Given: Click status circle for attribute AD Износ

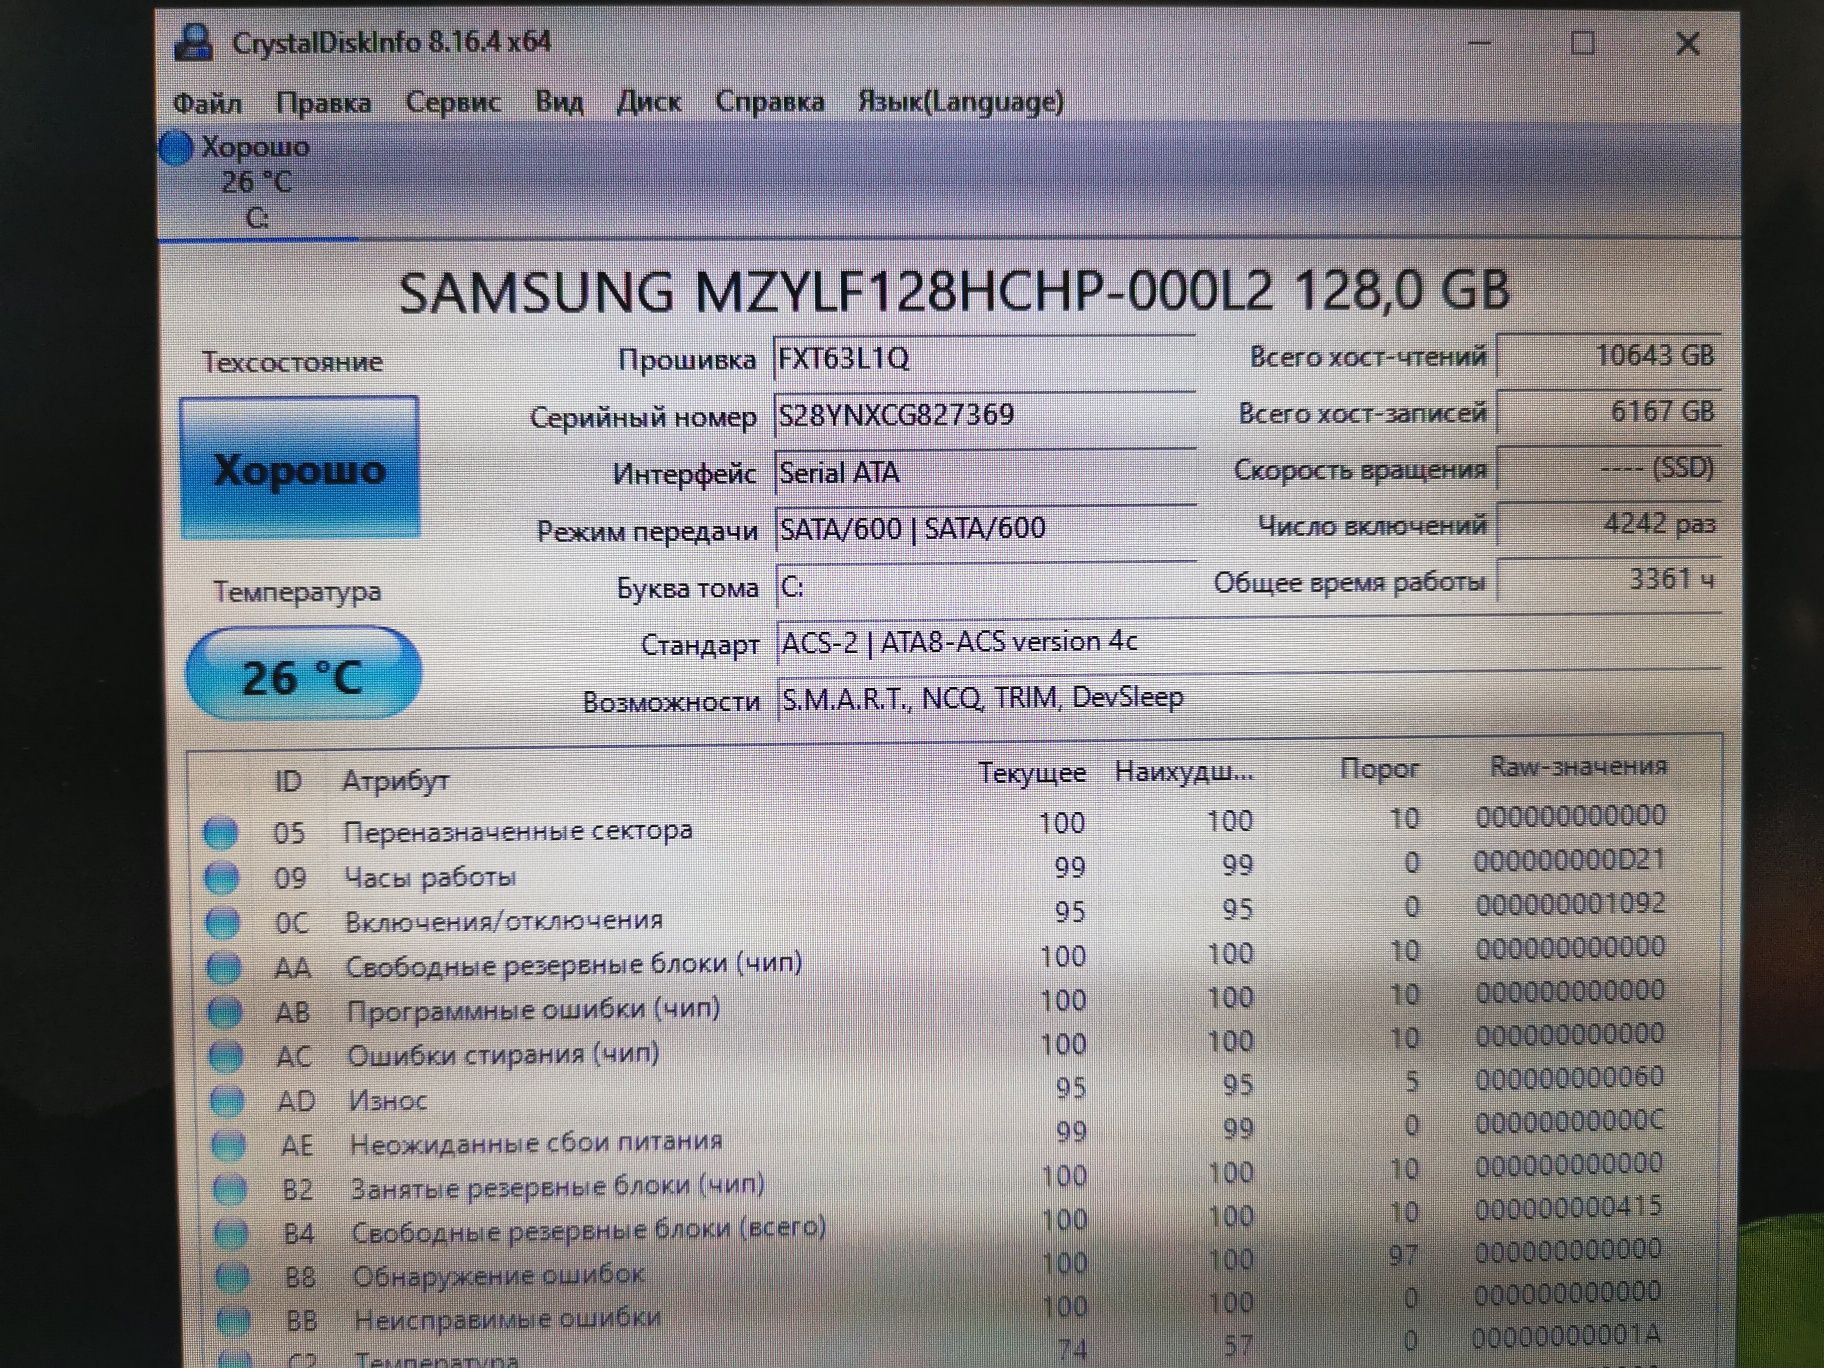Looking at the screenshot, I should pos(226,1101).
